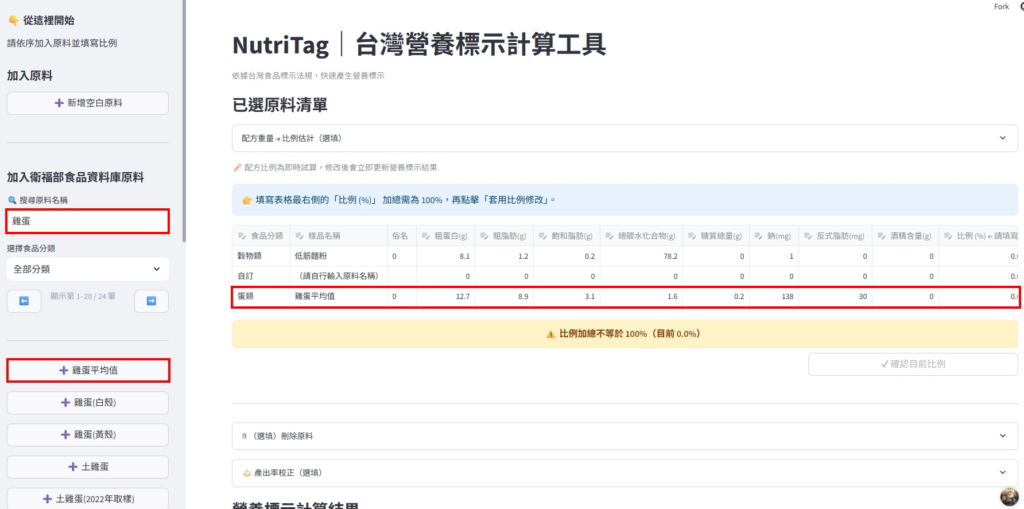Go to next page with right arrow button
The image size is (1024, 509).
point(152,301)
